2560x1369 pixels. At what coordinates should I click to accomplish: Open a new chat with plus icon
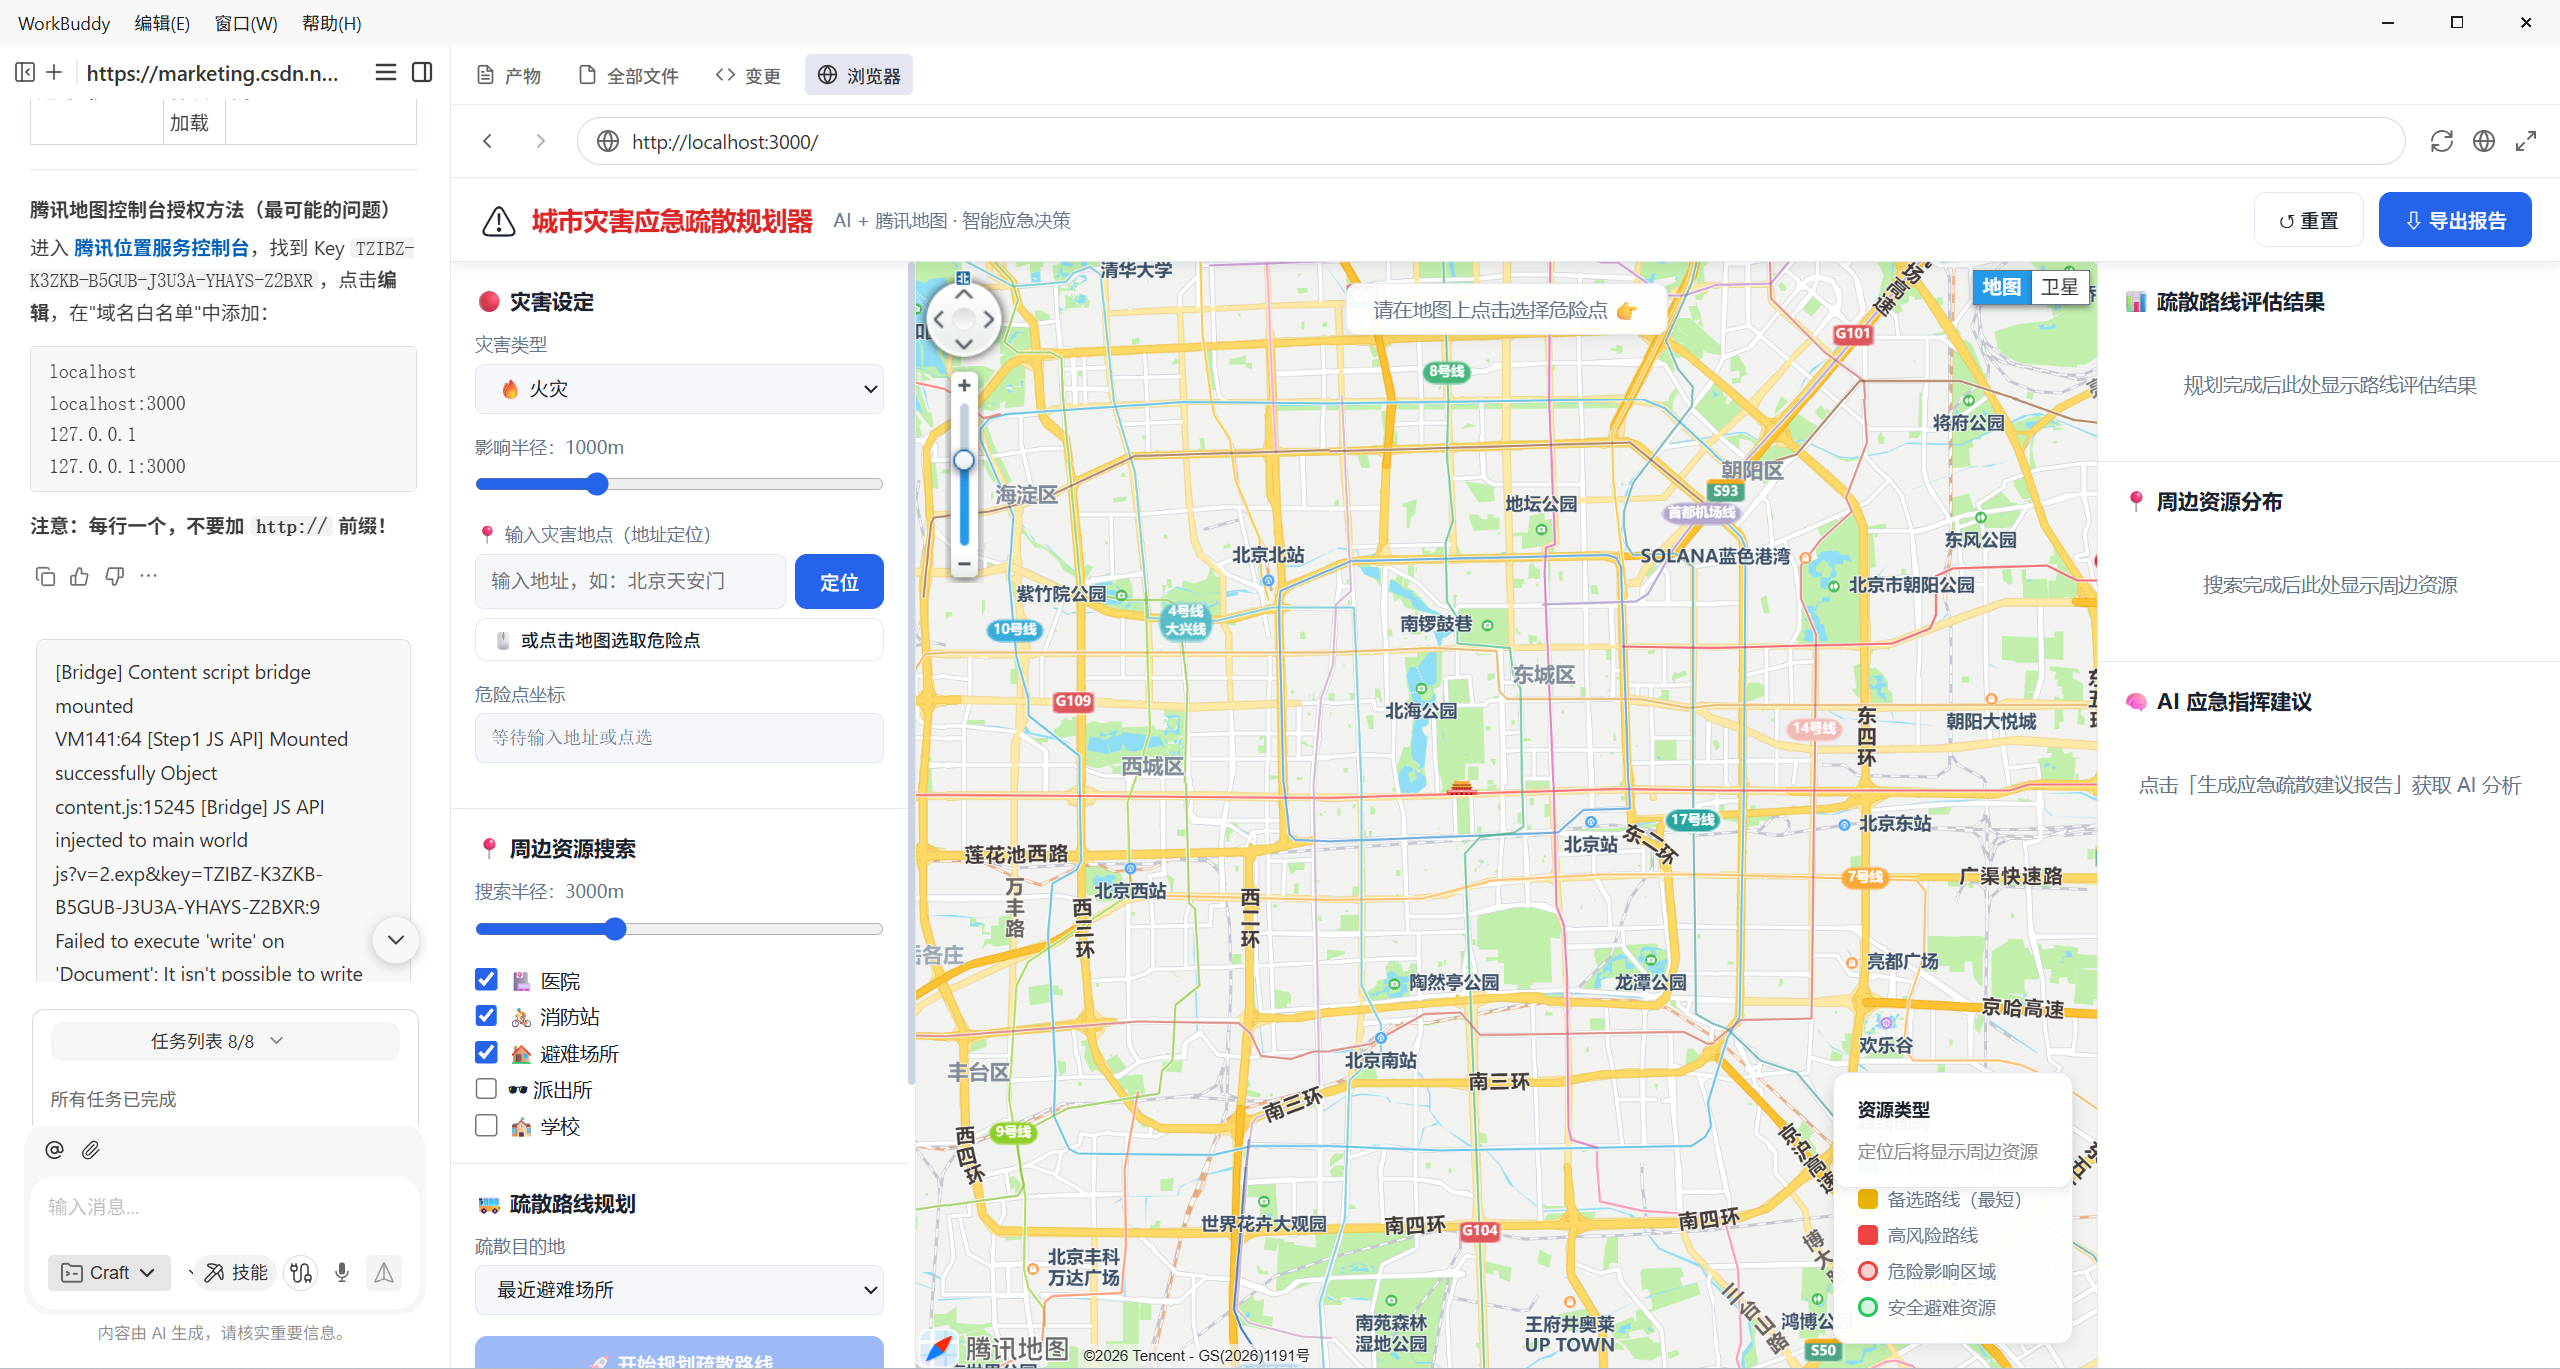(x=54, y=72)
